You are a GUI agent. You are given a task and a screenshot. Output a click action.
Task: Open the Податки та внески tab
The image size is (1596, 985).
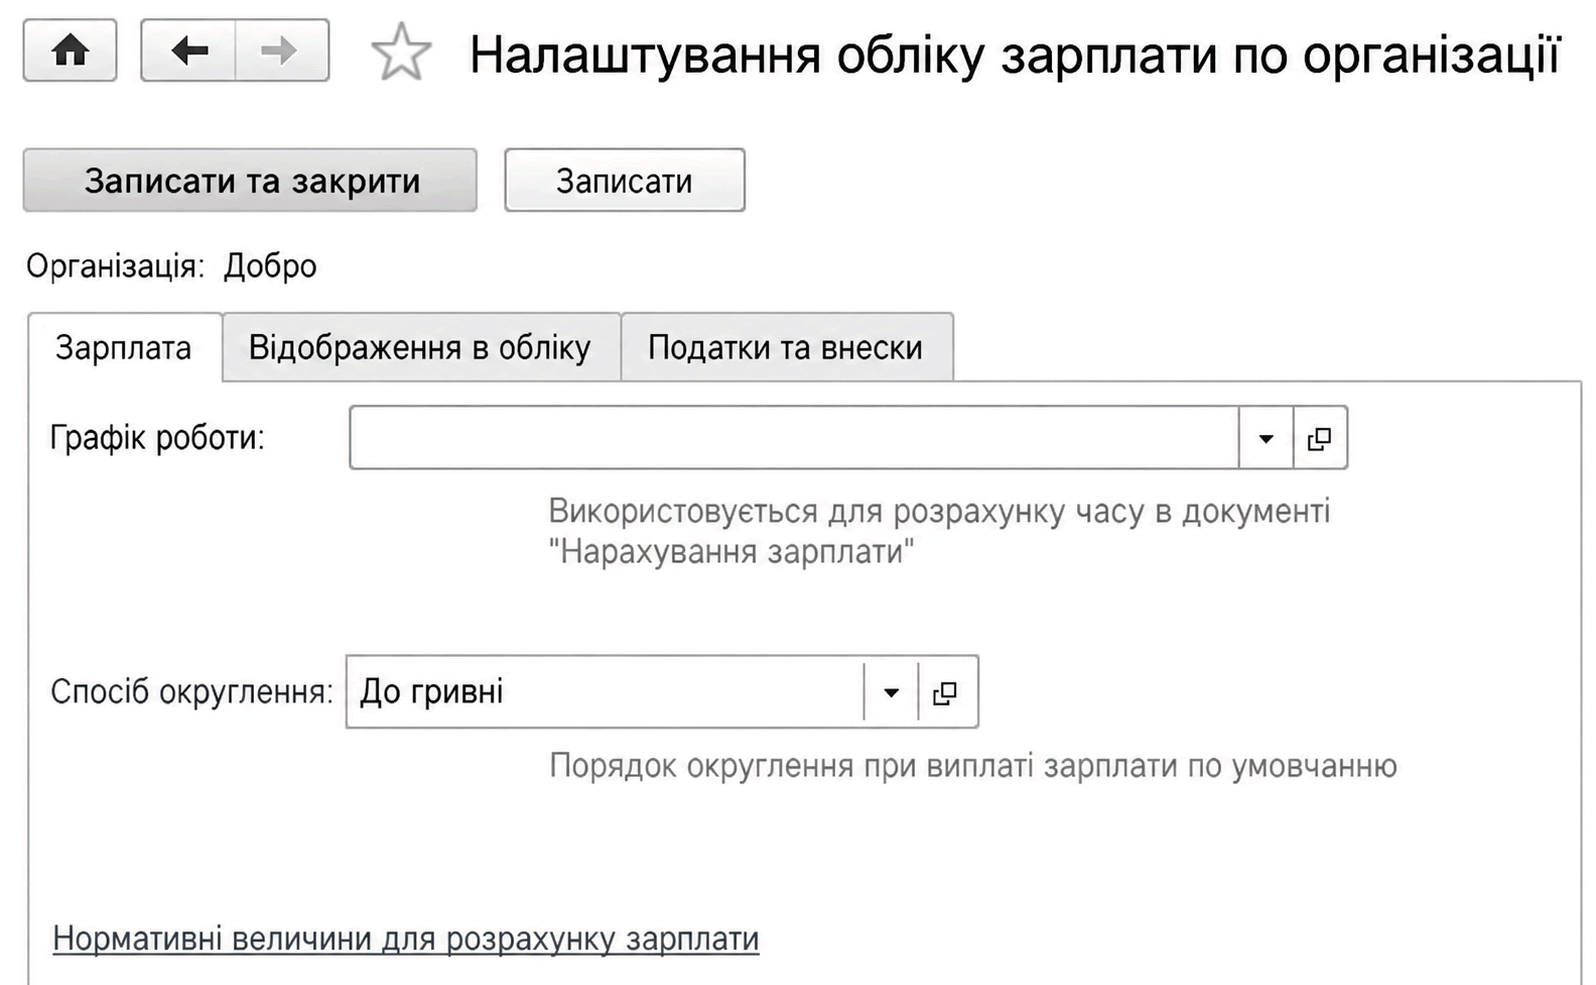[786, 347]
